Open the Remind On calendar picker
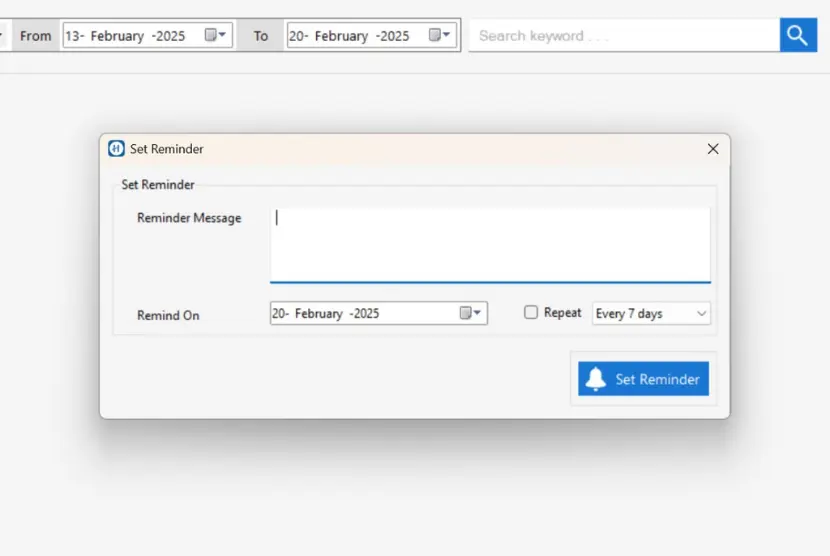Image resolution: width=830 pixels, height=556 pixels. (x=471, y=313)
